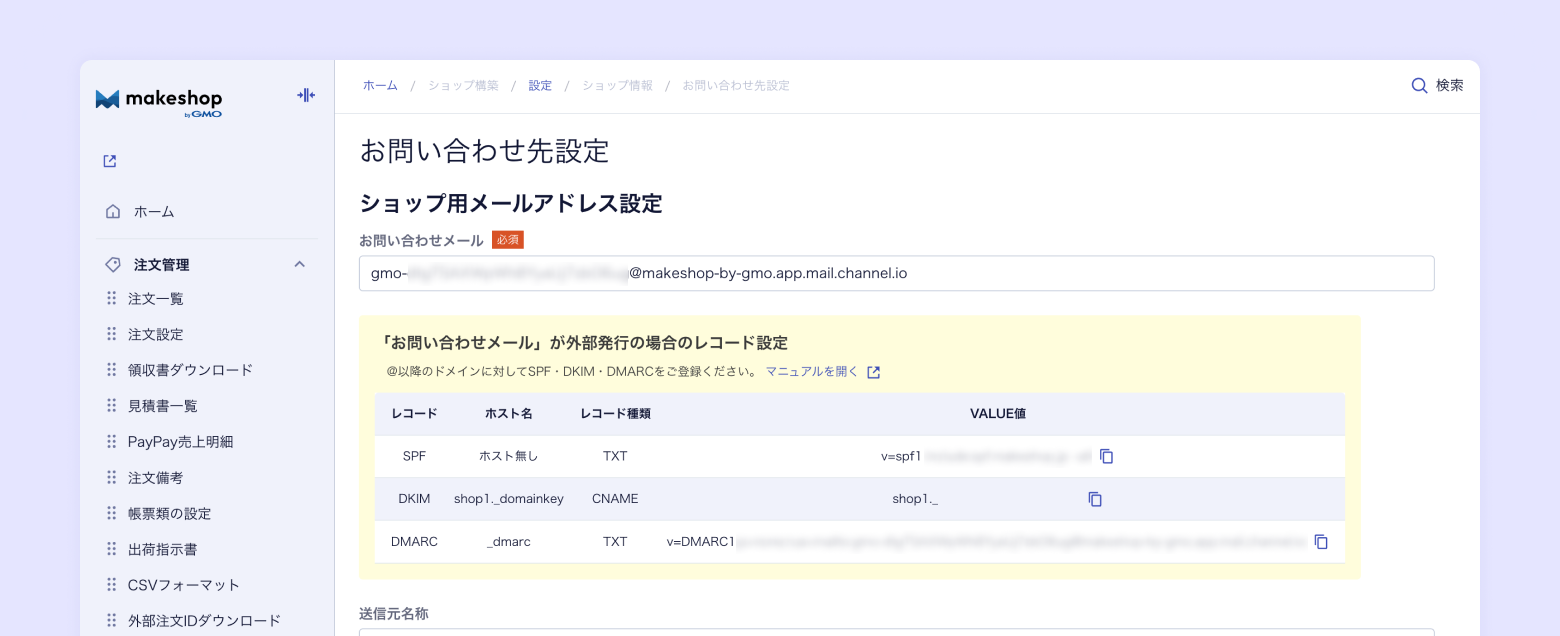Open 帳票類の設定 in the sidebar
The width and height of the screenshot is (1560, 636).
pyautogui.click(x=170, y=513)
